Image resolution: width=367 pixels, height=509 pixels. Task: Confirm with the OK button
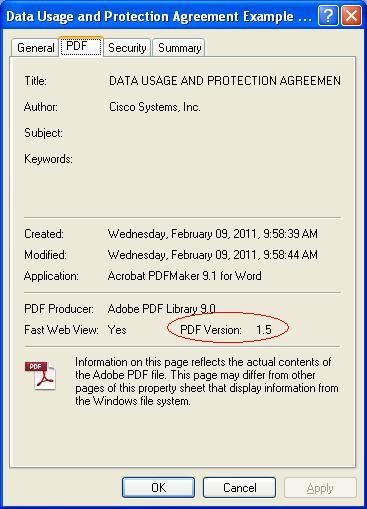(158, 487)
